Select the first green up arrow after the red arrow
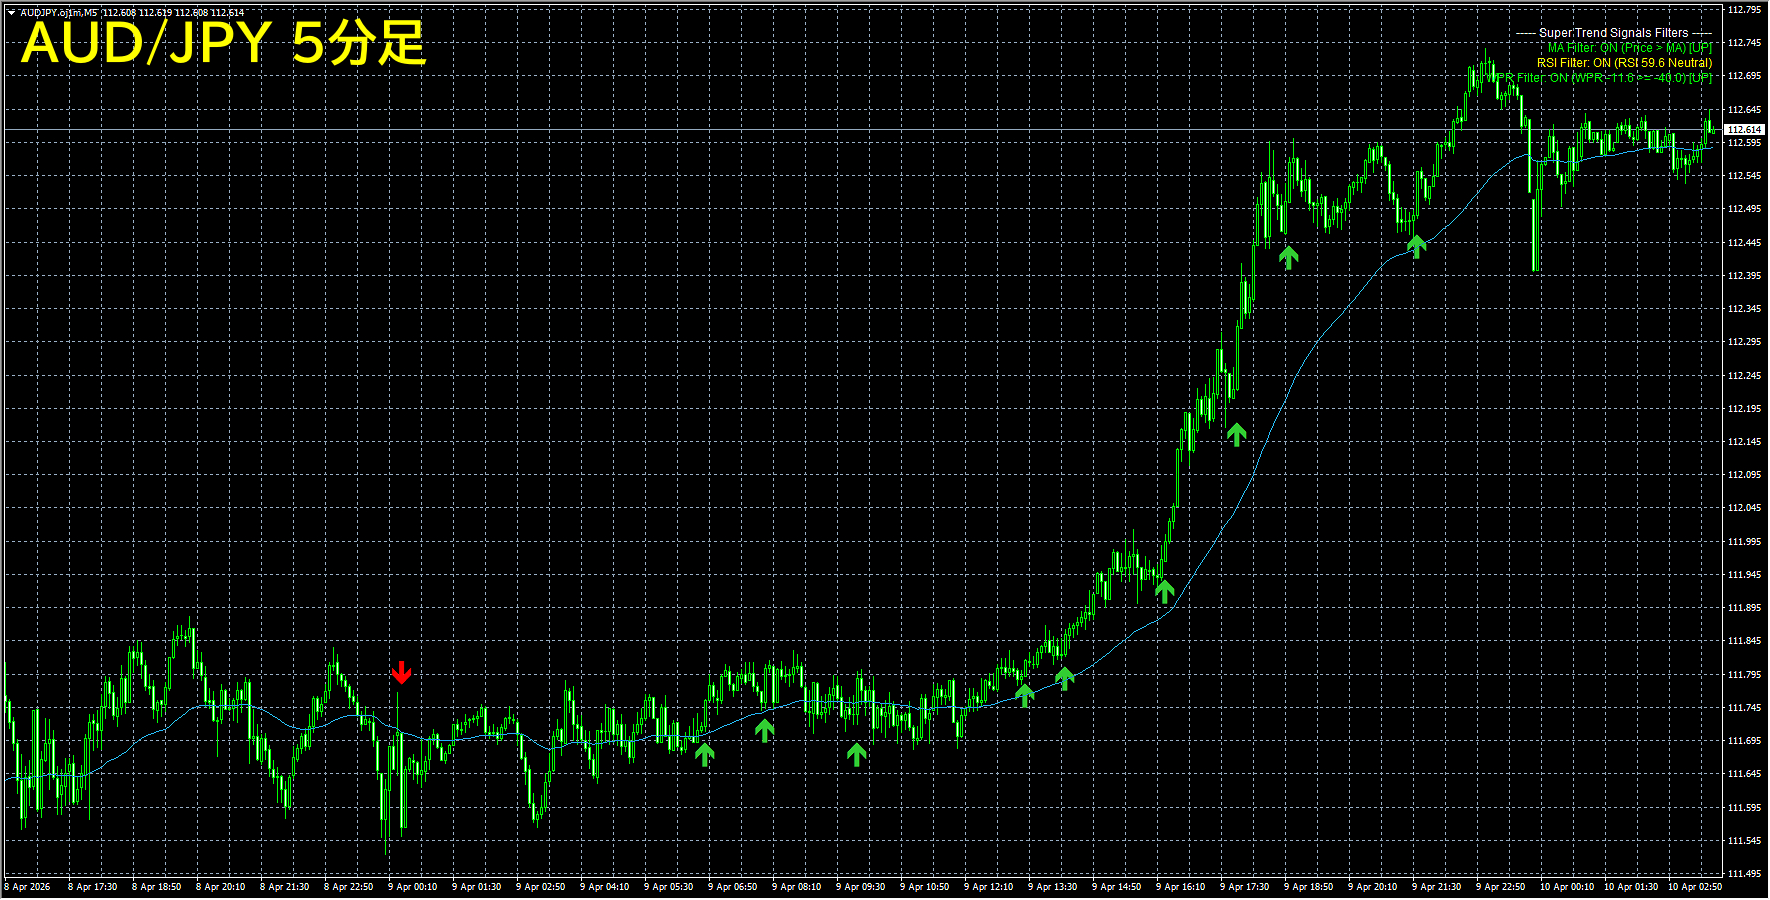This screenshot has height=900, width=1770. pos(705,754)
